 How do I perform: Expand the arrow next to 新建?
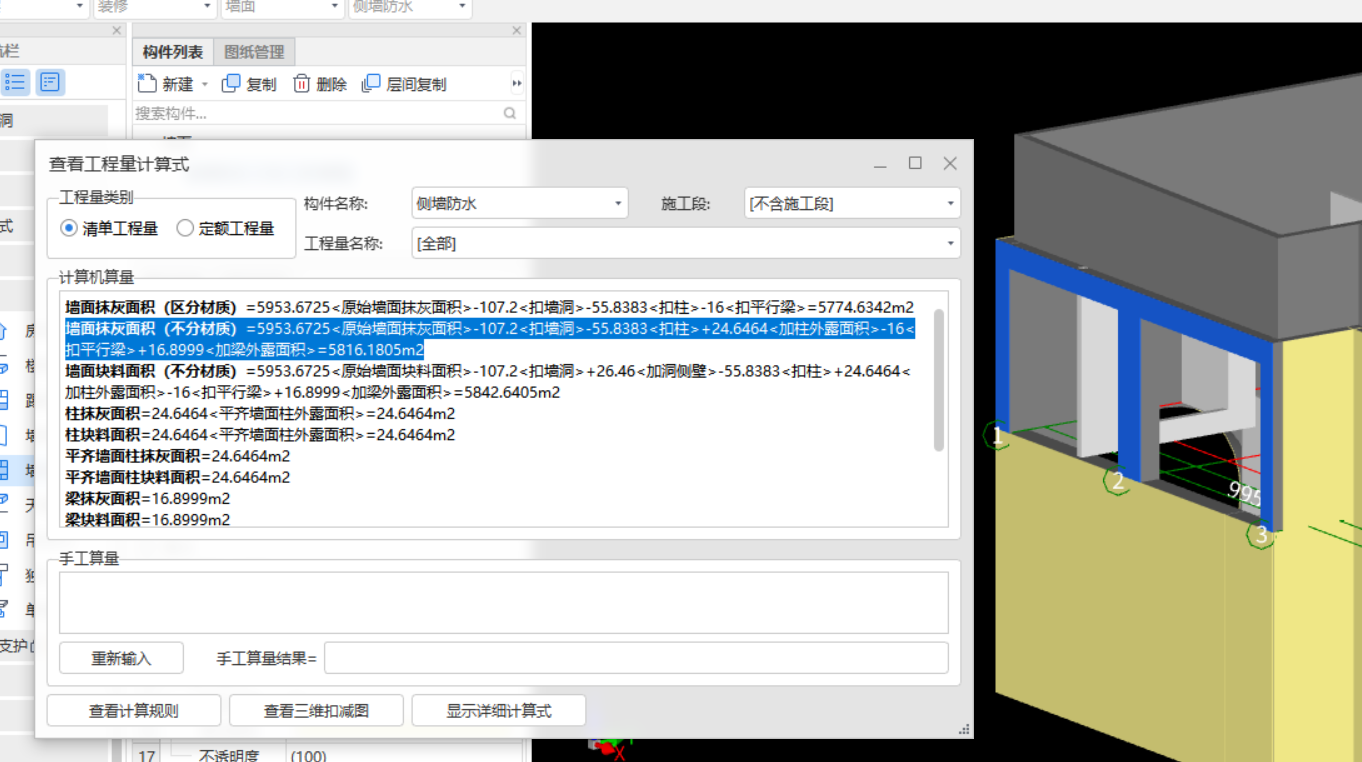[205, 85]
